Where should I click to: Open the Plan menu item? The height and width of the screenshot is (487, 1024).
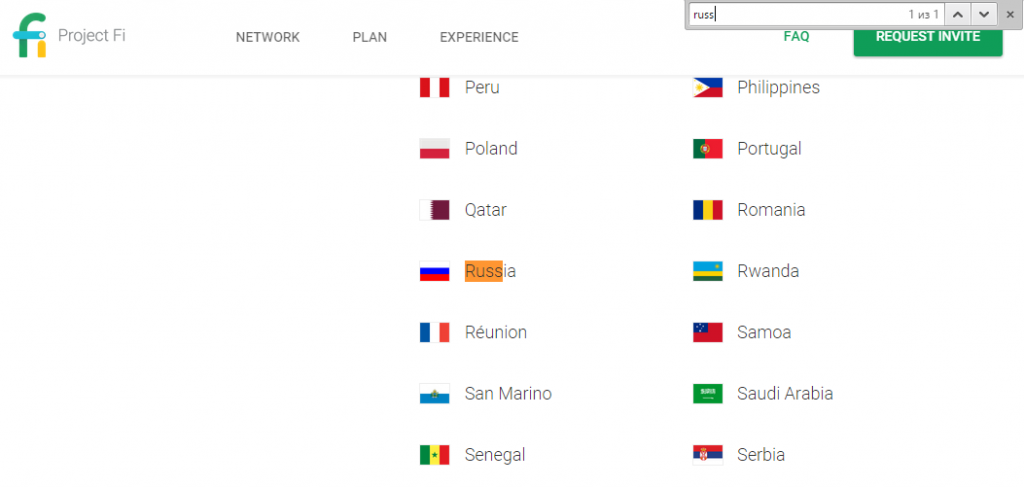tap(370, 38)
